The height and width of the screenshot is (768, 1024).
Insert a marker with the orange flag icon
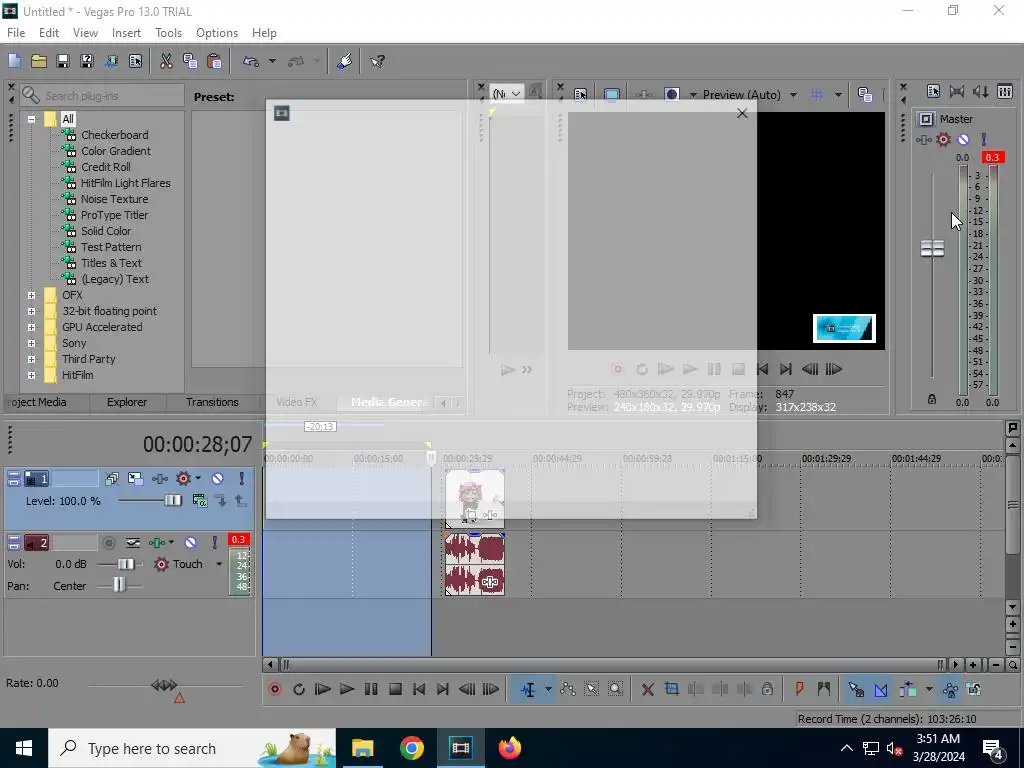point(799,689)
